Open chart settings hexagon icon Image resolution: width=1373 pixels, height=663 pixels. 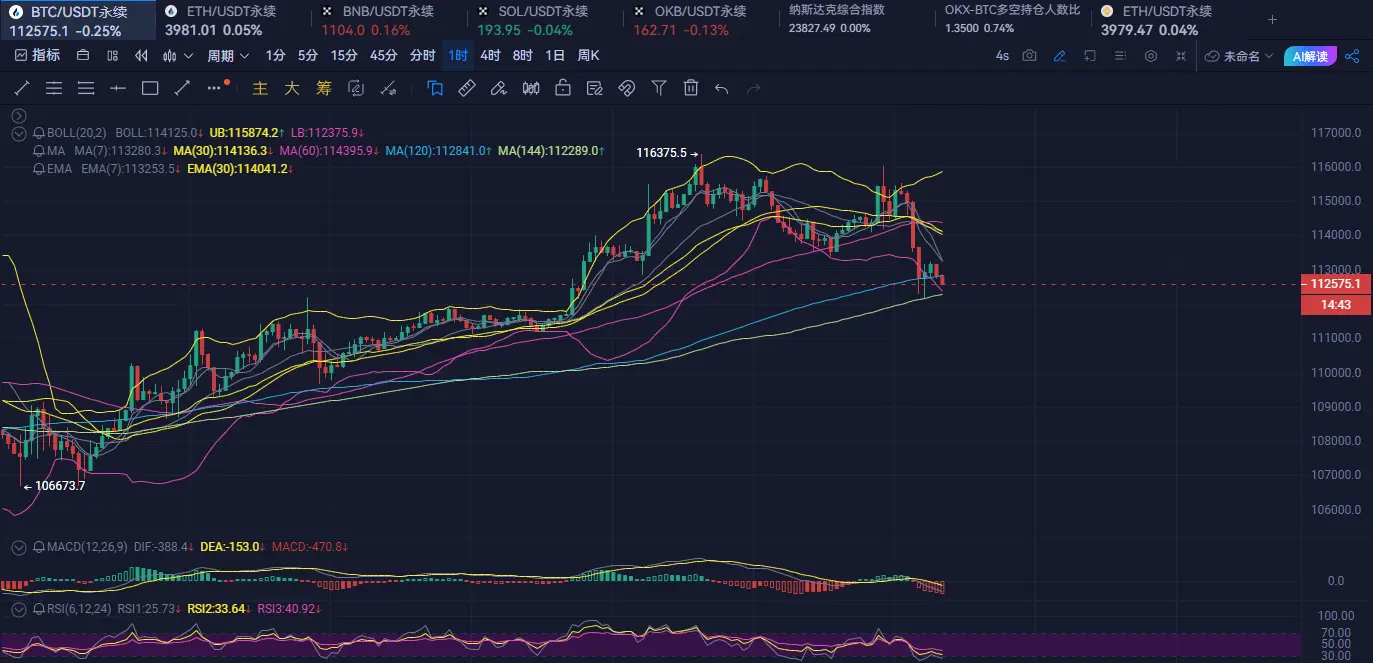[x=1151, y=56]
